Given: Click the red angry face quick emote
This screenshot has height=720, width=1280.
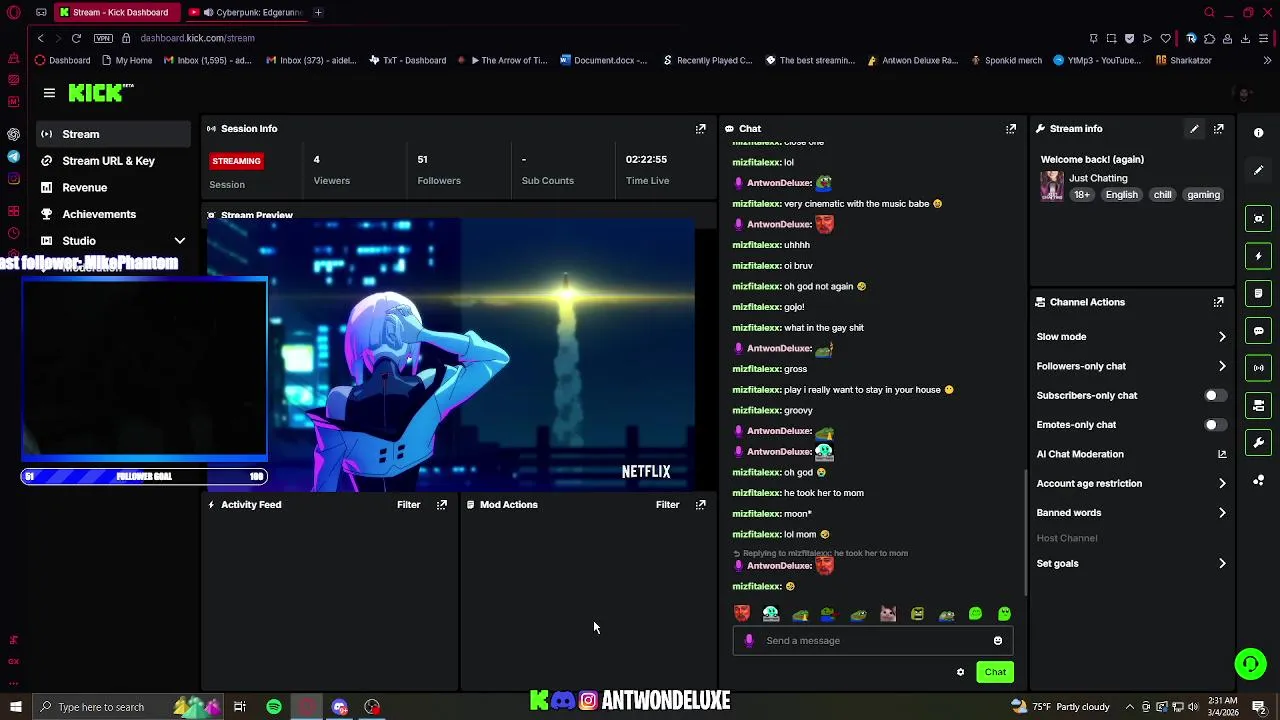Looking at the screenshot, I should coord(742,614).
